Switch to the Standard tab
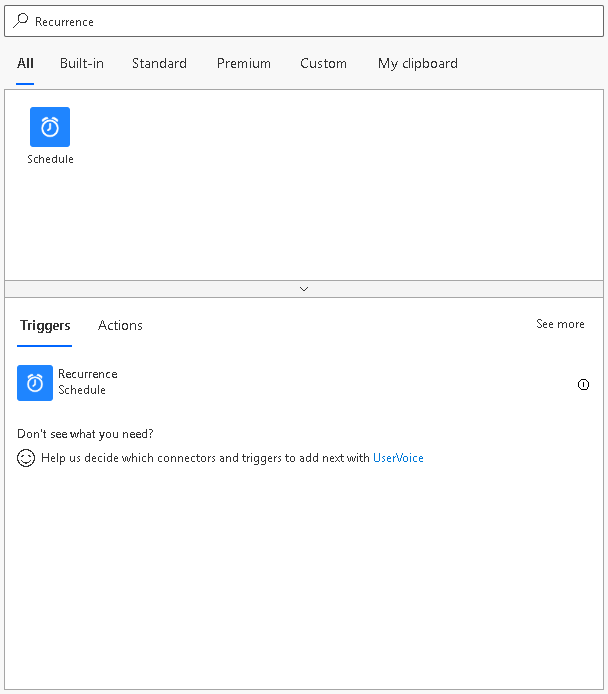 tap(159, 63)
